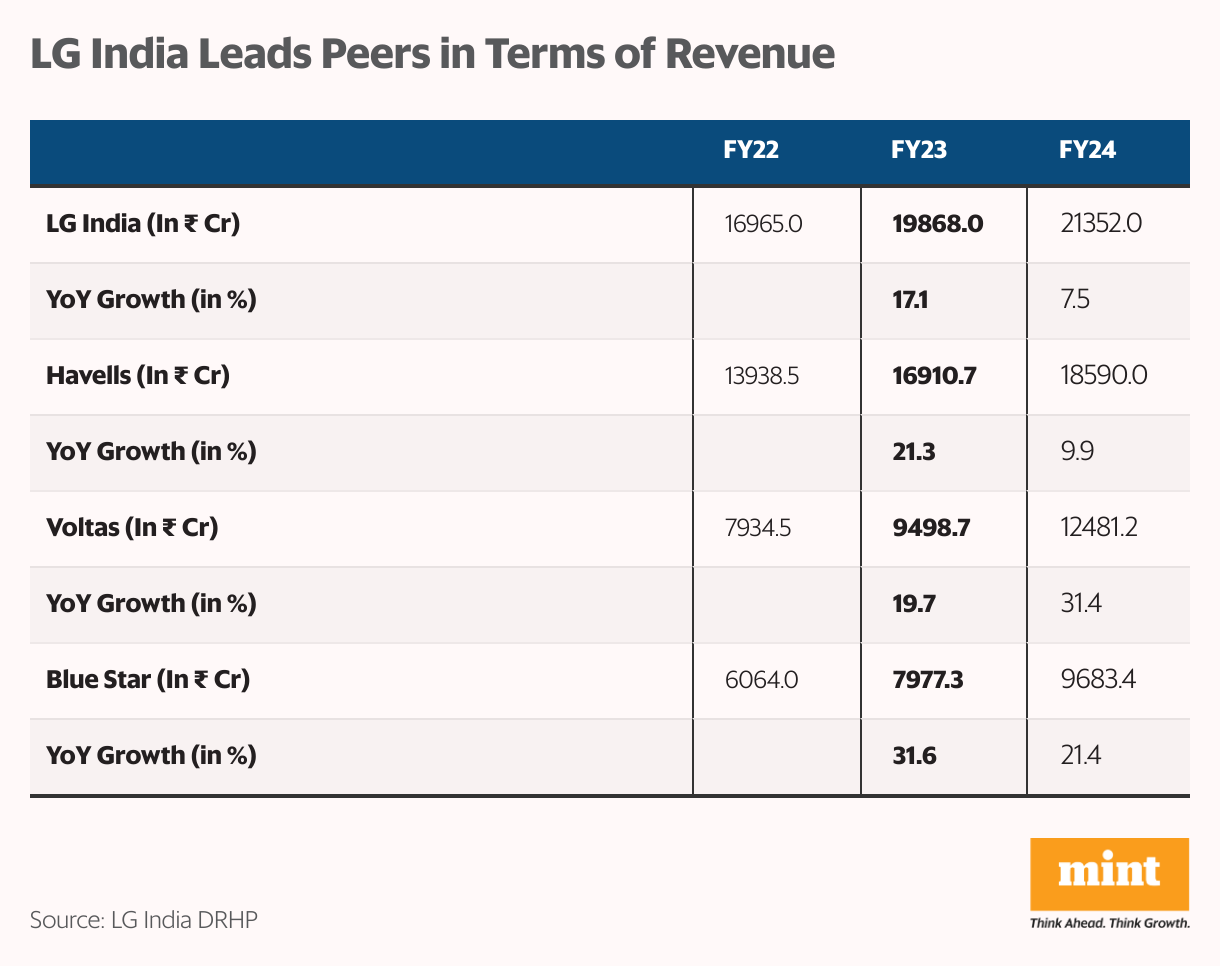Click the FY22 column header
1220x966 pixels.
750,150
